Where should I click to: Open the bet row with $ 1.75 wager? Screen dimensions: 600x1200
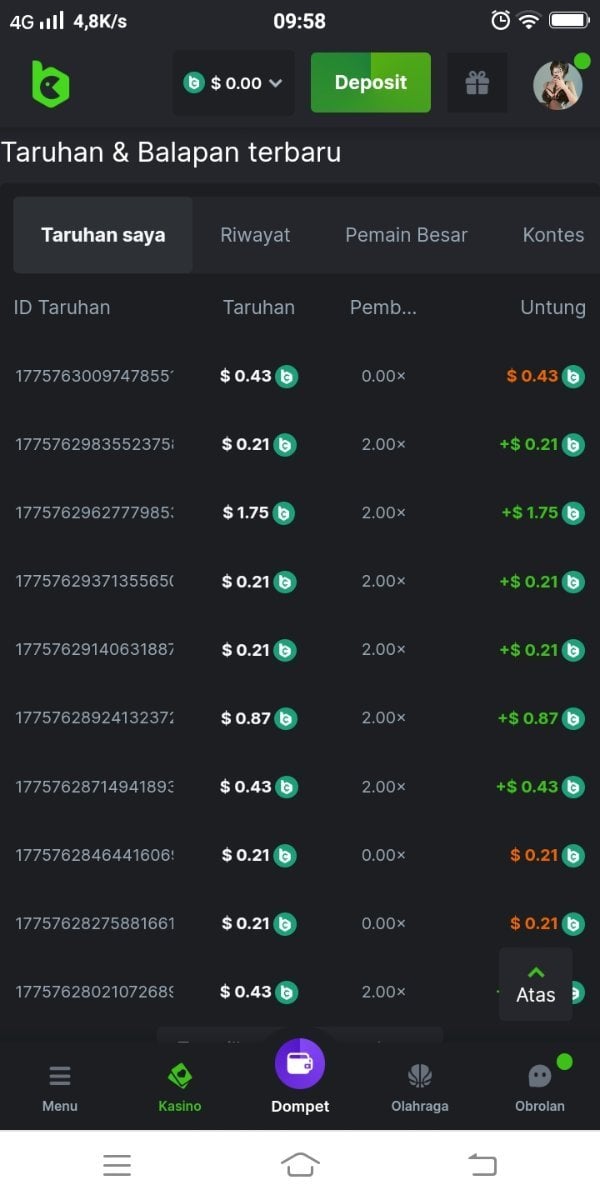click(94, 513)
